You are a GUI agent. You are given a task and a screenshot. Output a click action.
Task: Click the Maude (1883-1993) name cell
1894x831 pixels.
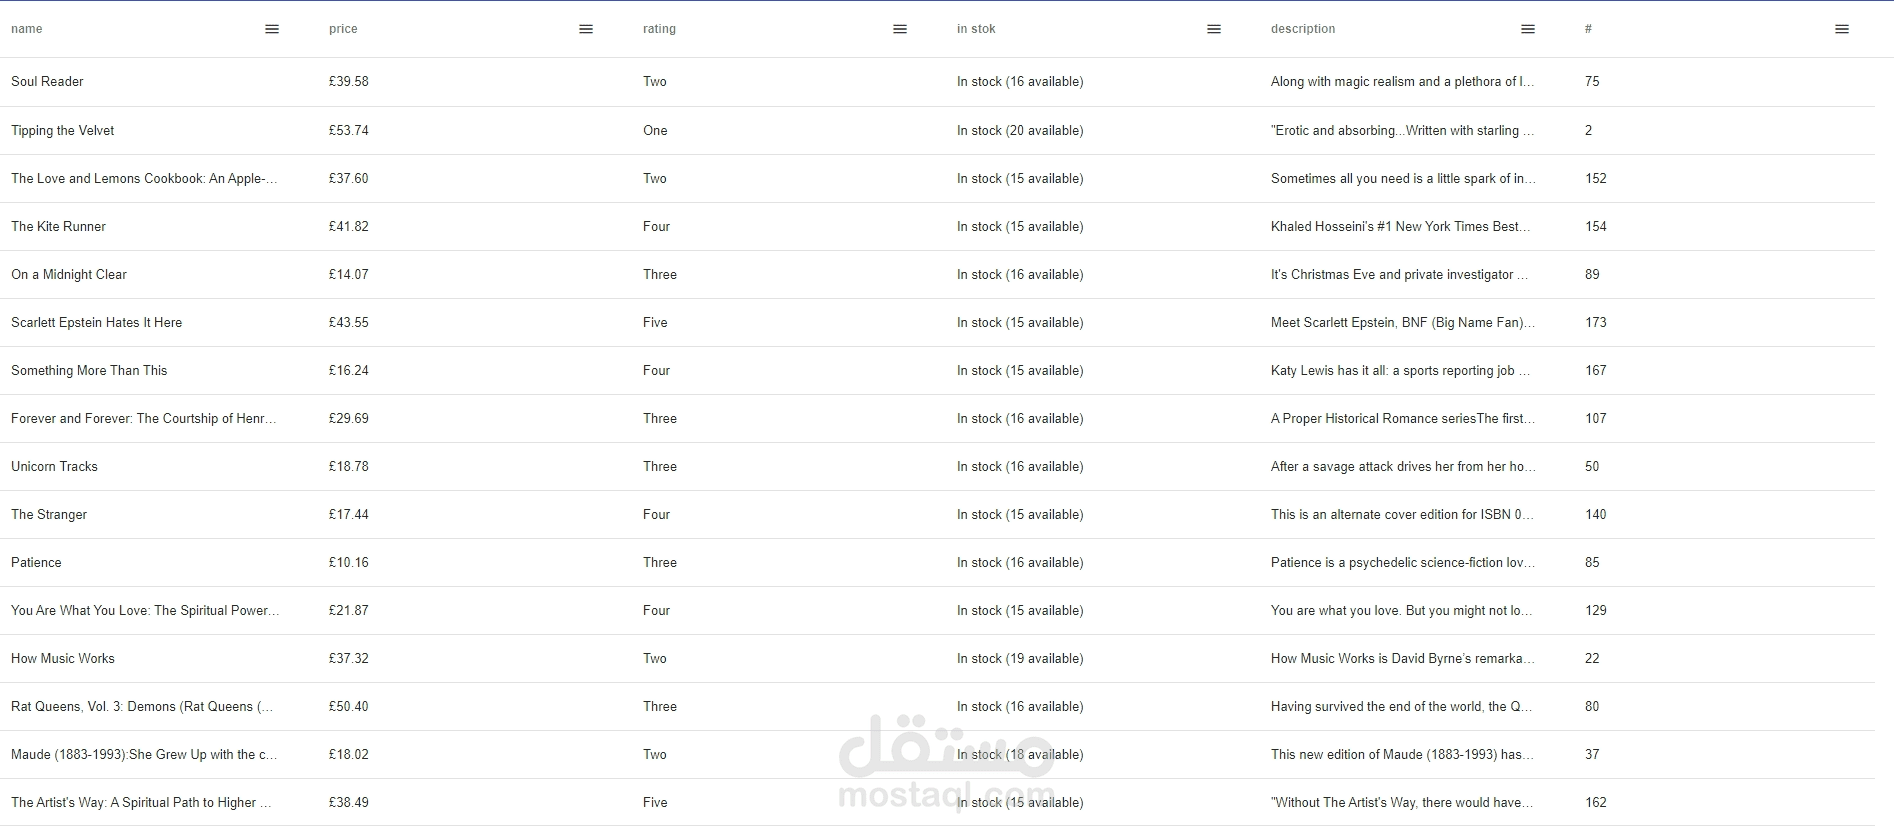144,755
